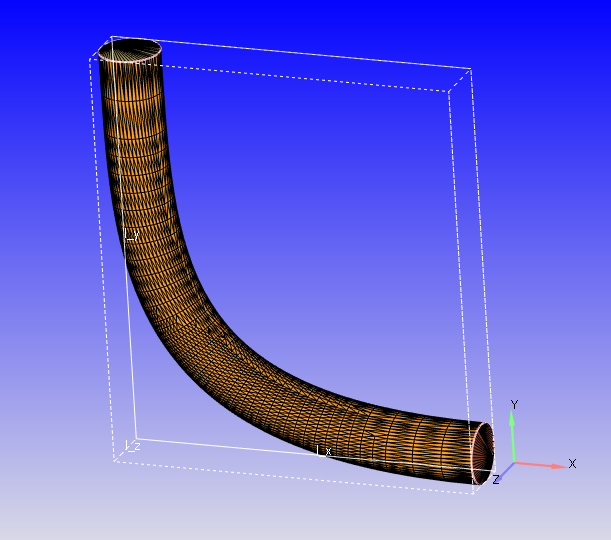Screen dimensions: 611x540
Task: Pick the right circular pipe end face
Action: click(x=483, y=454)
